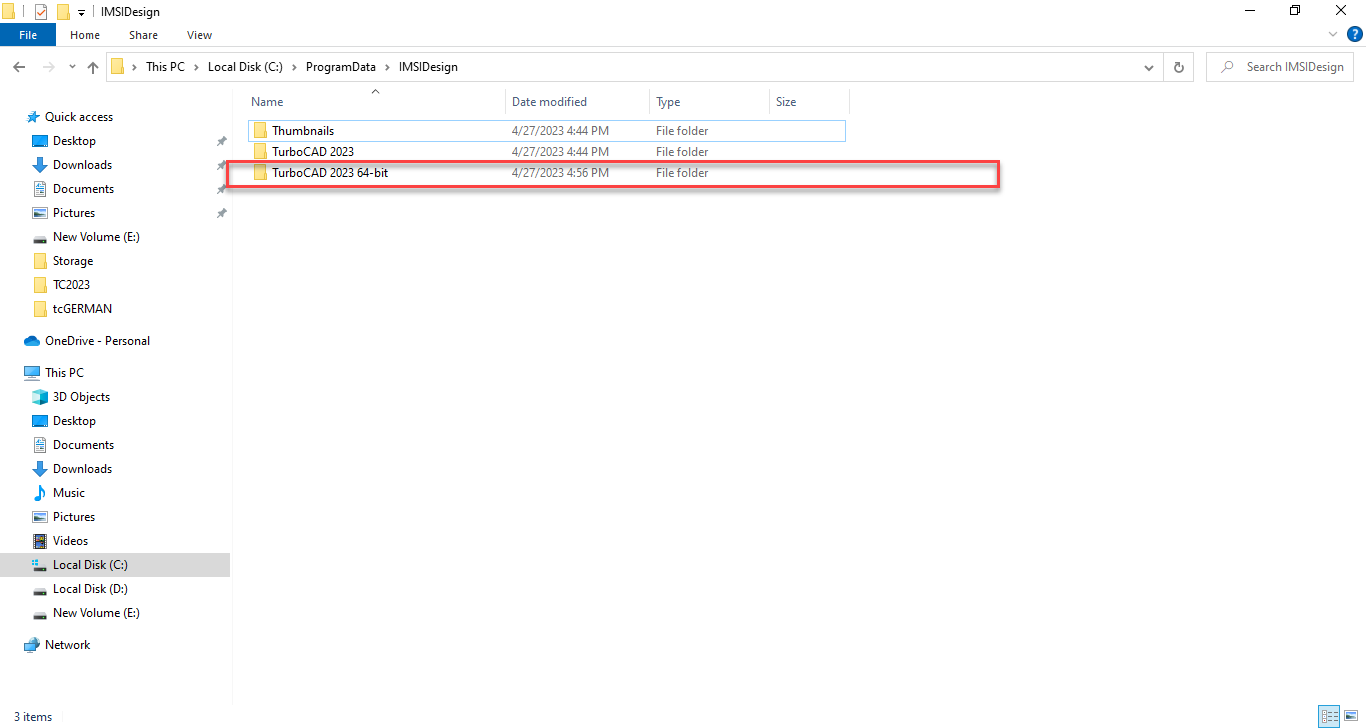Click TurboCAD 2023 64-bit folder icon
The image size is (1366, 728).
pos(261,173)
